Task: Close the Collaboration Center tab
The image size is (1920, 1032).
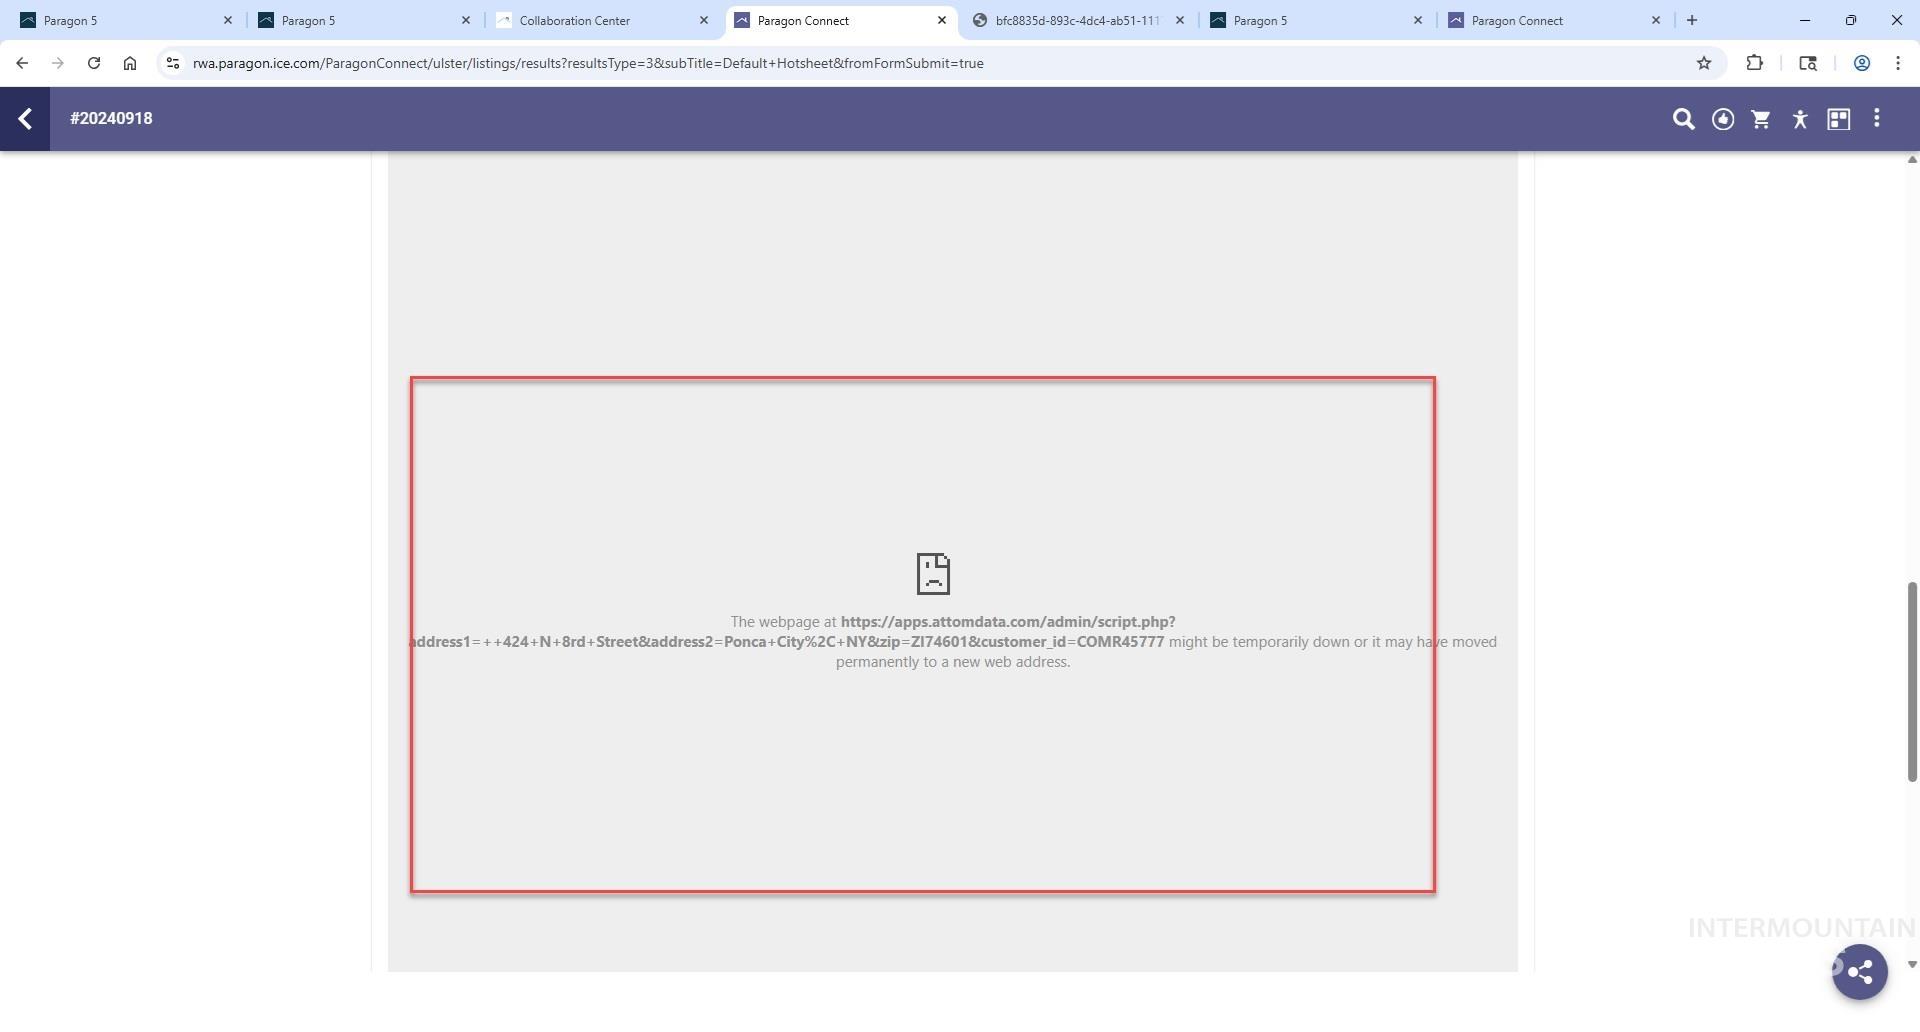Action: (x=704, y=20)
